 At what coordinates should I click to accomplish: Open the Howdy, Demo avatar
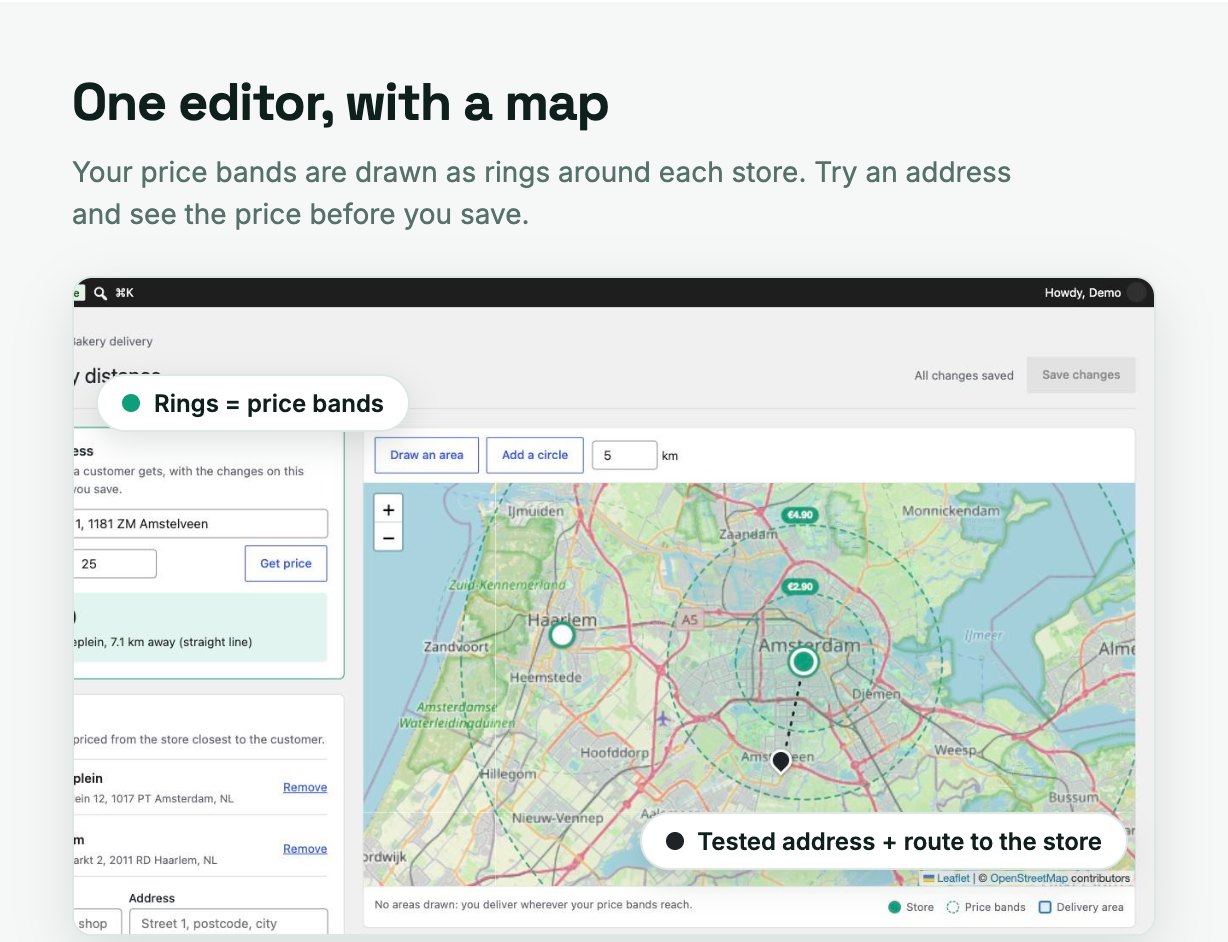1136,293
